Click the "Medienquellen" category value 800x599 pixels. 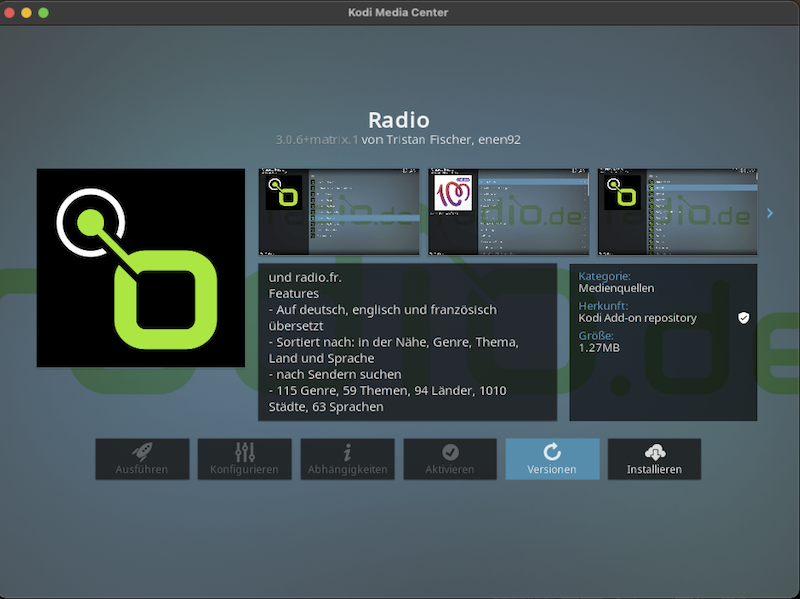(x=616, y=288)
